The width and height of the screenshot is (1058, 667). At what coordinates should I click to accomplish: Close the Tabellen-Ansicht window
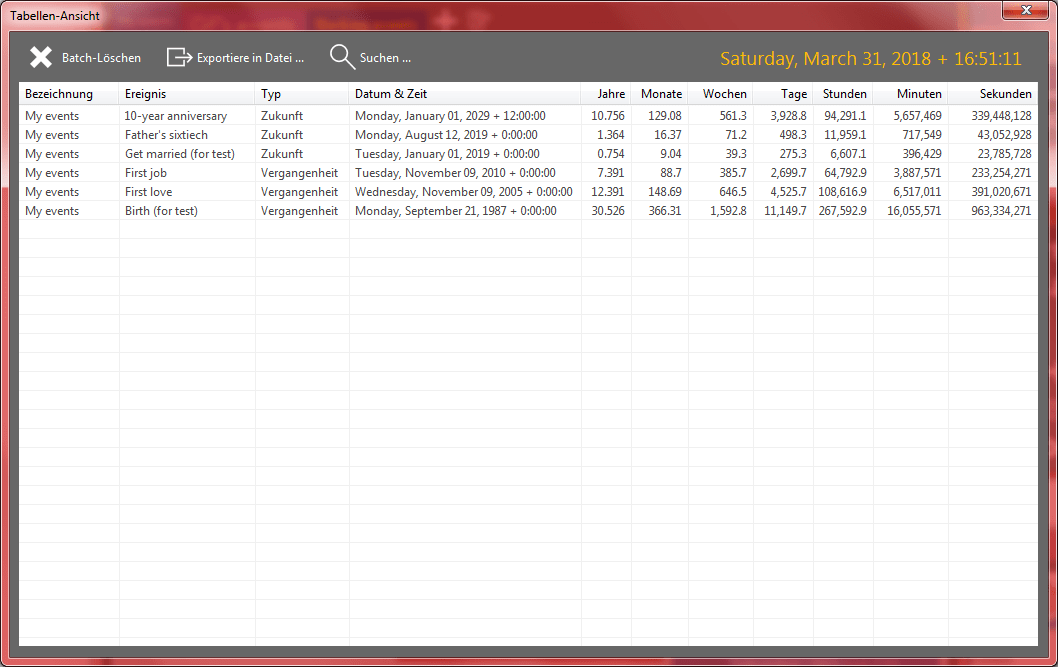(1026, 10)
